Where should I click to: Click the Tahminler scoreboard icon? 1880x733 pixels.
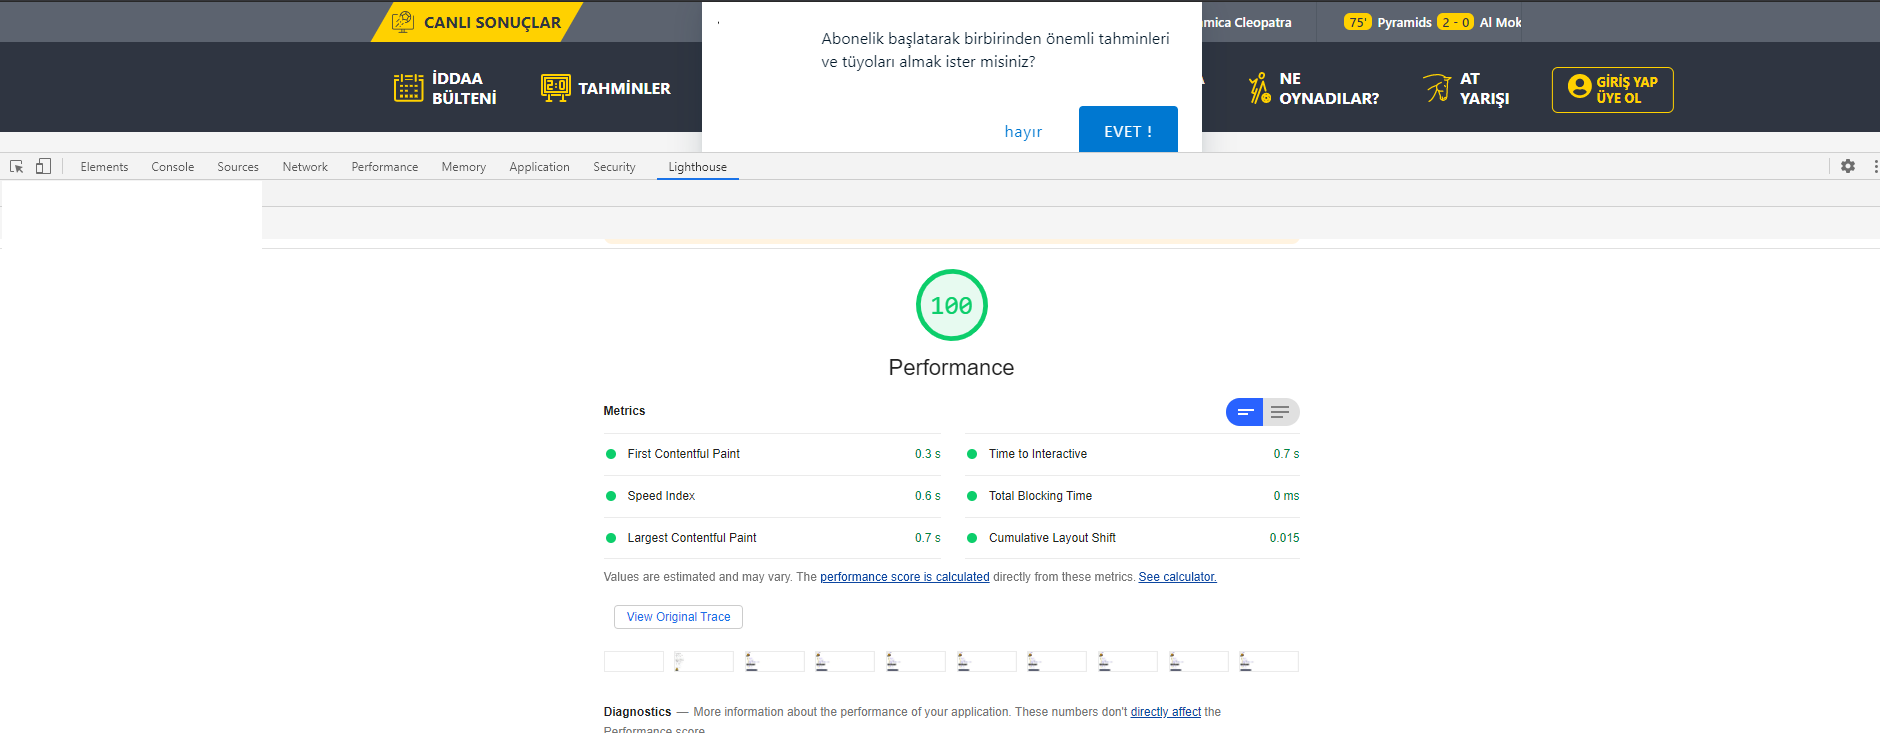pyautogui.click(x=556, y=88)
